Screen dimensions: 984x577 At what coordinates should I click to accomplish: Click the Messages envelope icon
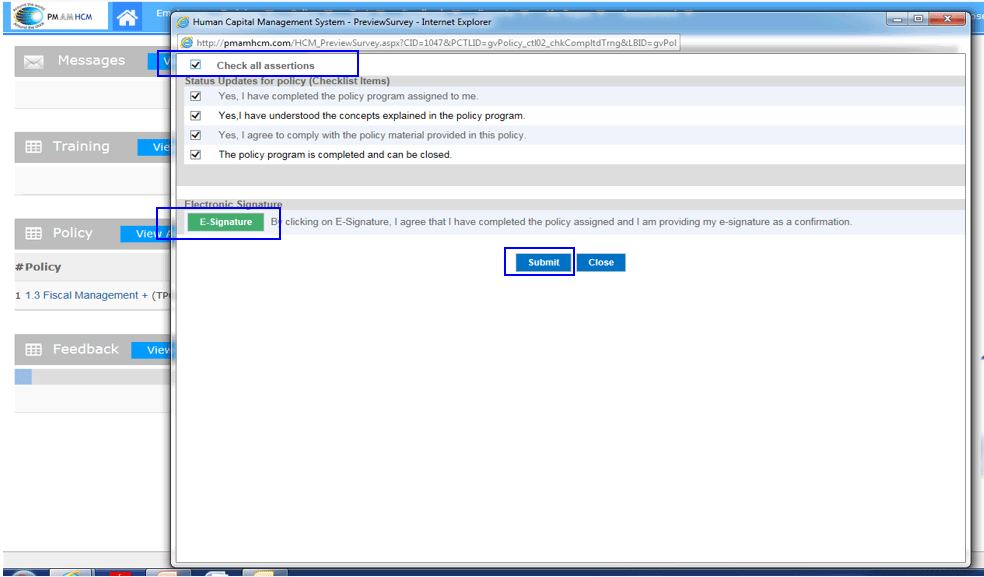[34, 62]
